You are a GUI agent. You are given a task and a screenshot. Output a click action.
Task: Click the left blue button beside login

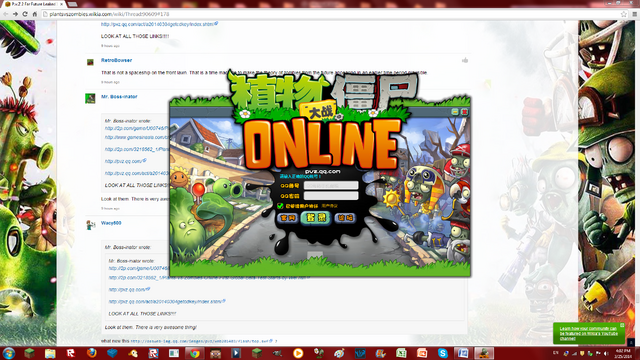point(288,218)
